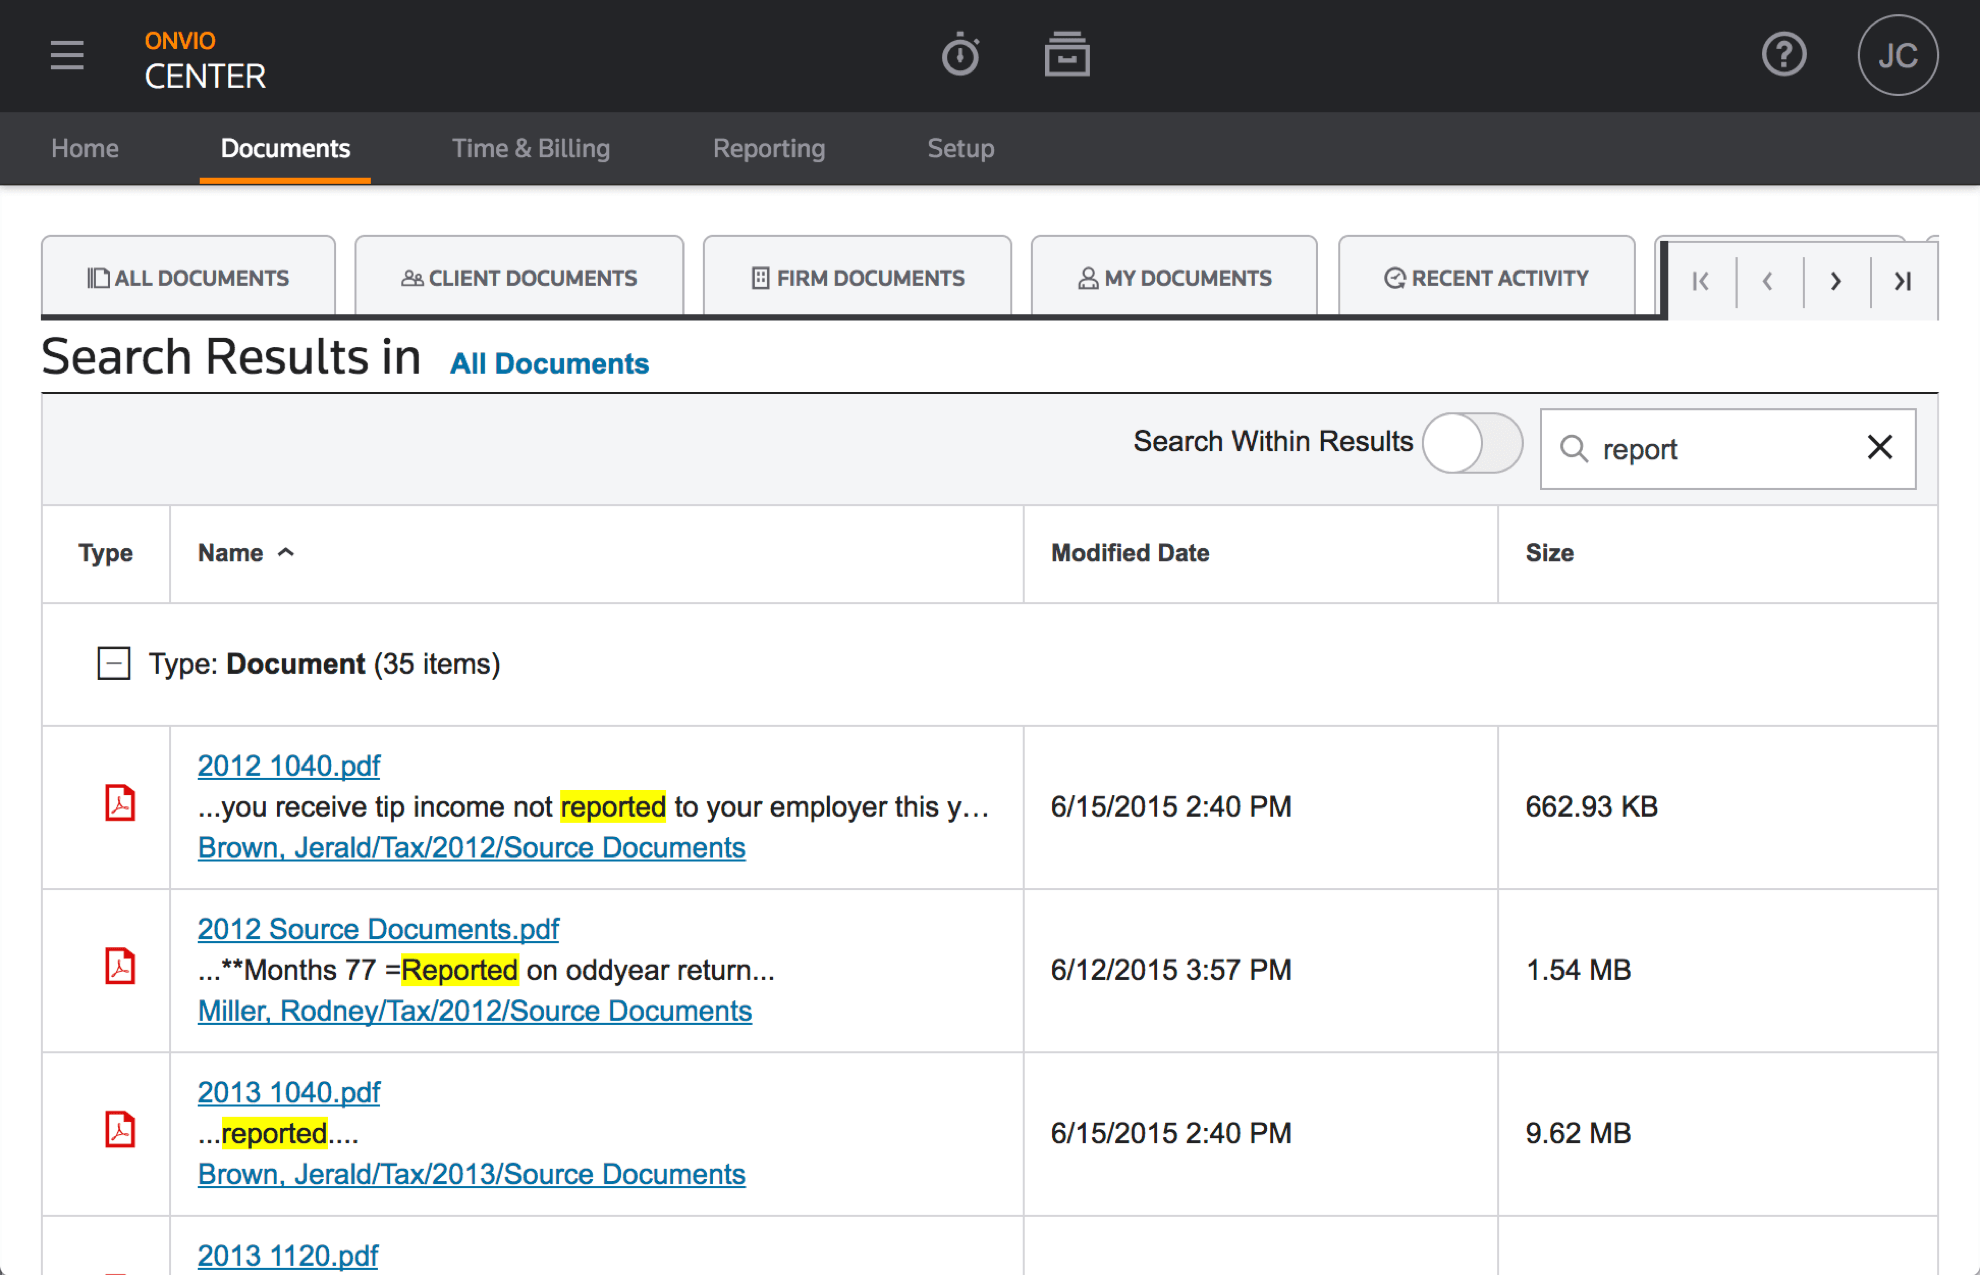Open the 2012 Source Documents.pdf link
Viewport: 1980px width, 1275px height.
pos(378,928)
